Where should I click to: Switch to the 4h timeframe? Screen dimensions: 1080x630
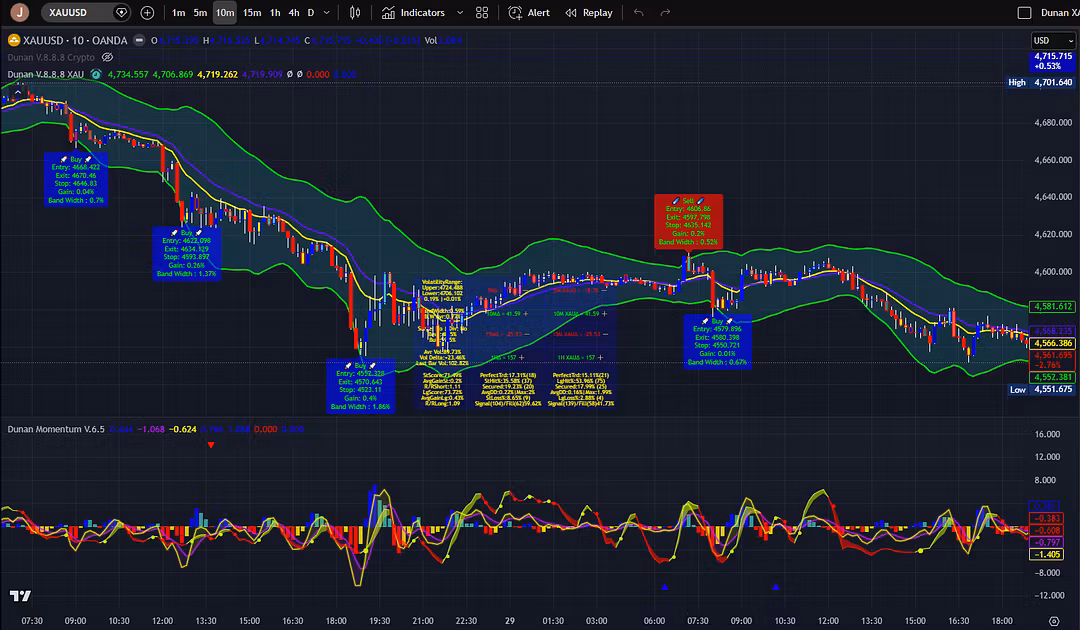click(x=294, y=12)
